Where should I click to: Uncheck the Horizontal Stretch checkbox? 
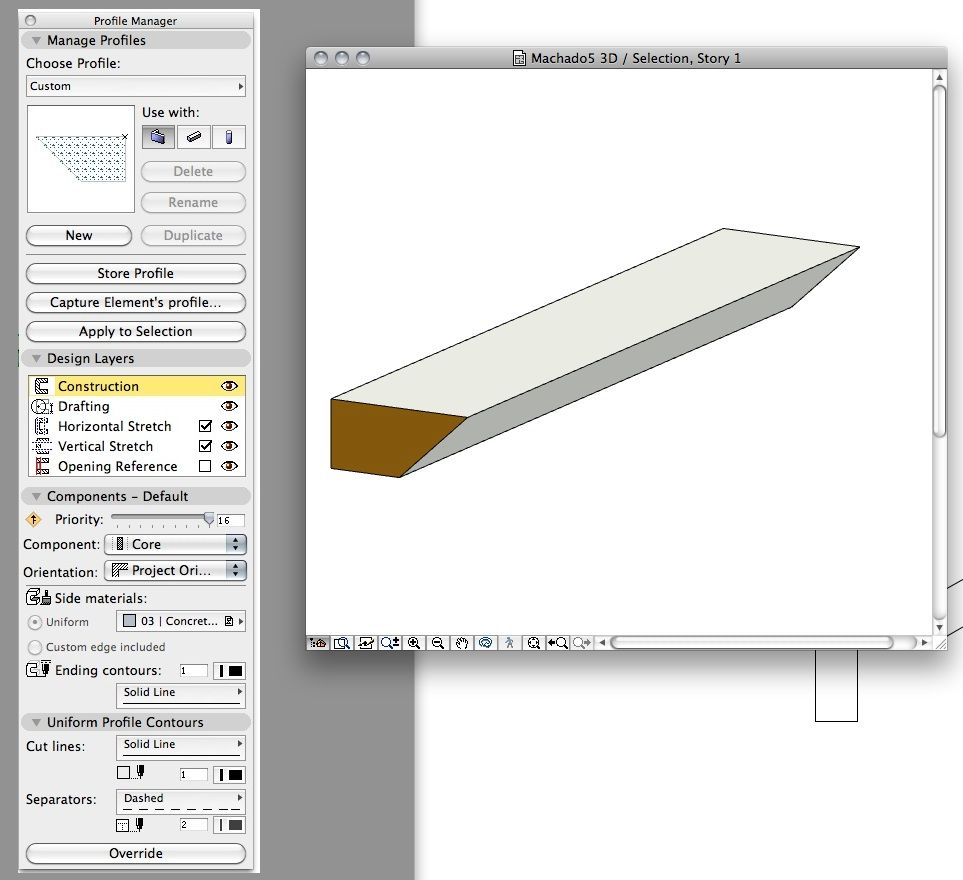point(205,426)
